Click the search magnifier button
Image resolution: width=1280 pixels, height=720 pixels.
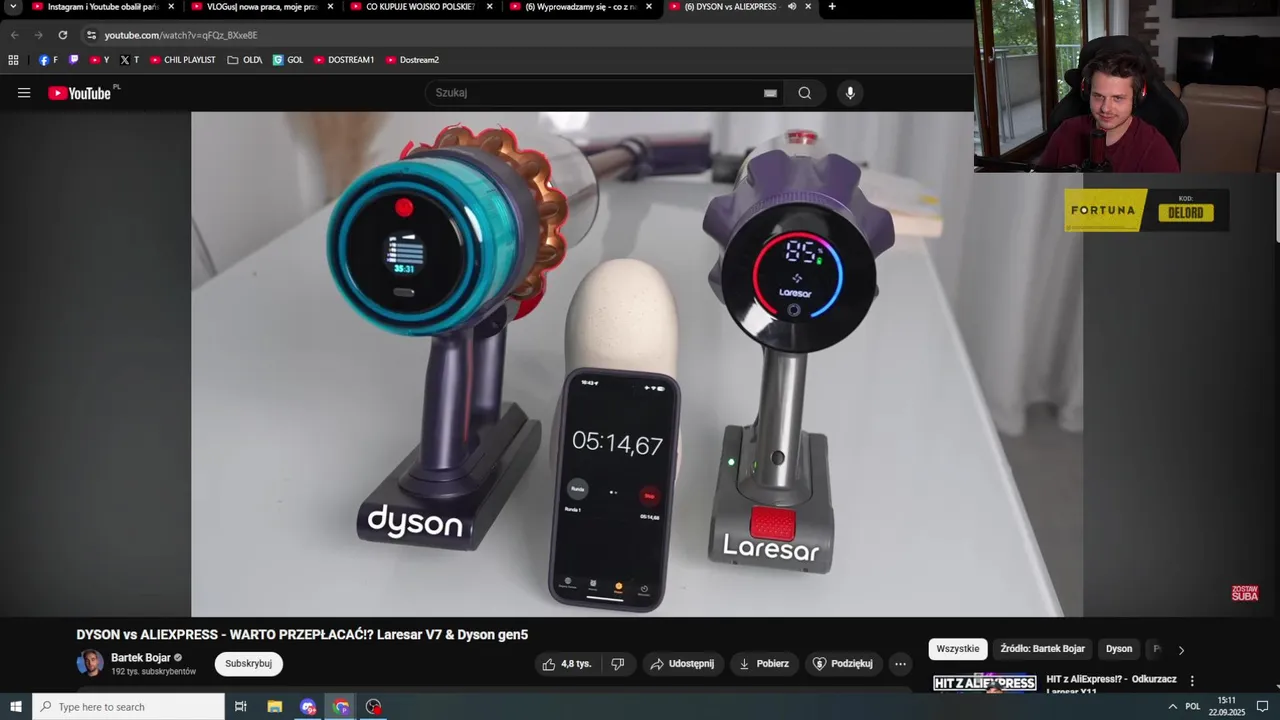pos(805,93)
